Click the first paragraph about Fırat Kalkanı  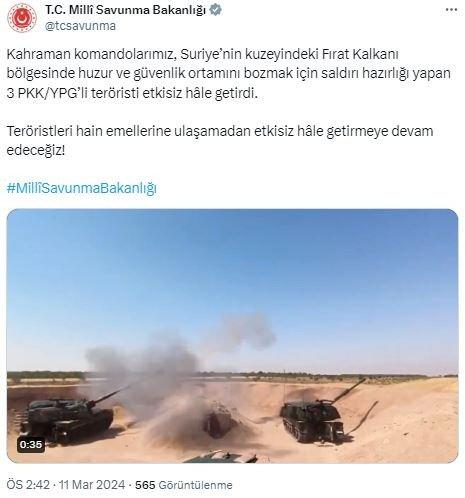[229, 73]
